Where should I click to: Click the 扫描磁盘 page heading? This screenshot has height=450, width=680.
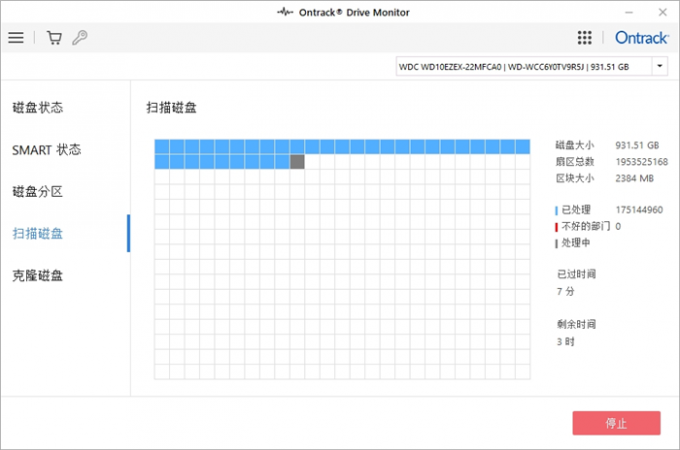pyautogui.click(x=171, y=108)
